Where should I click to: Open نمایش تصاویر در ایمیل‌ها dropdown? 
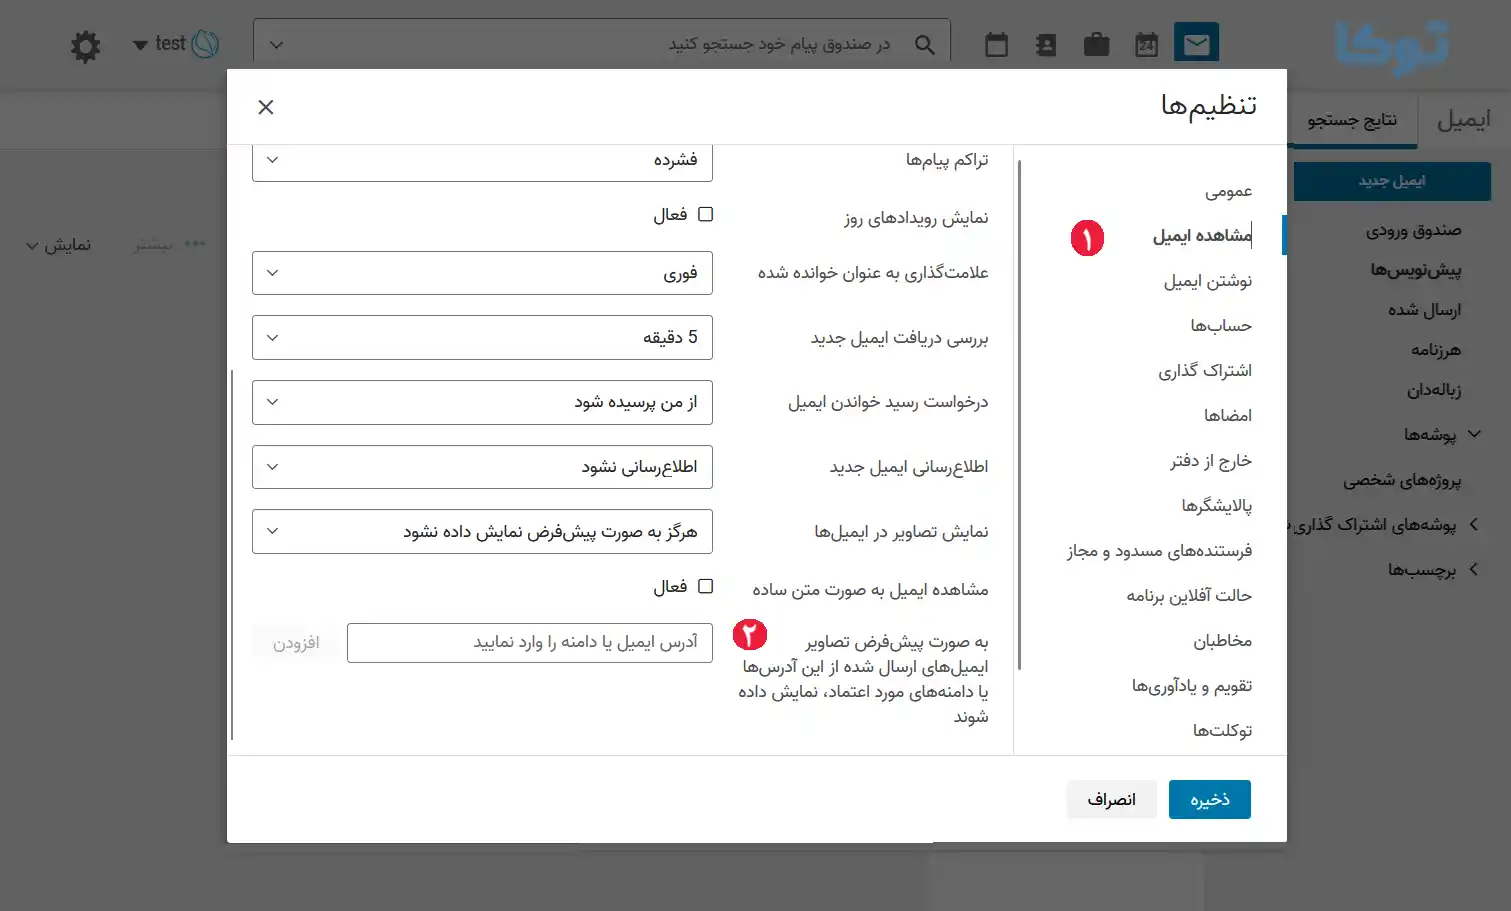(x=482, y=532)
